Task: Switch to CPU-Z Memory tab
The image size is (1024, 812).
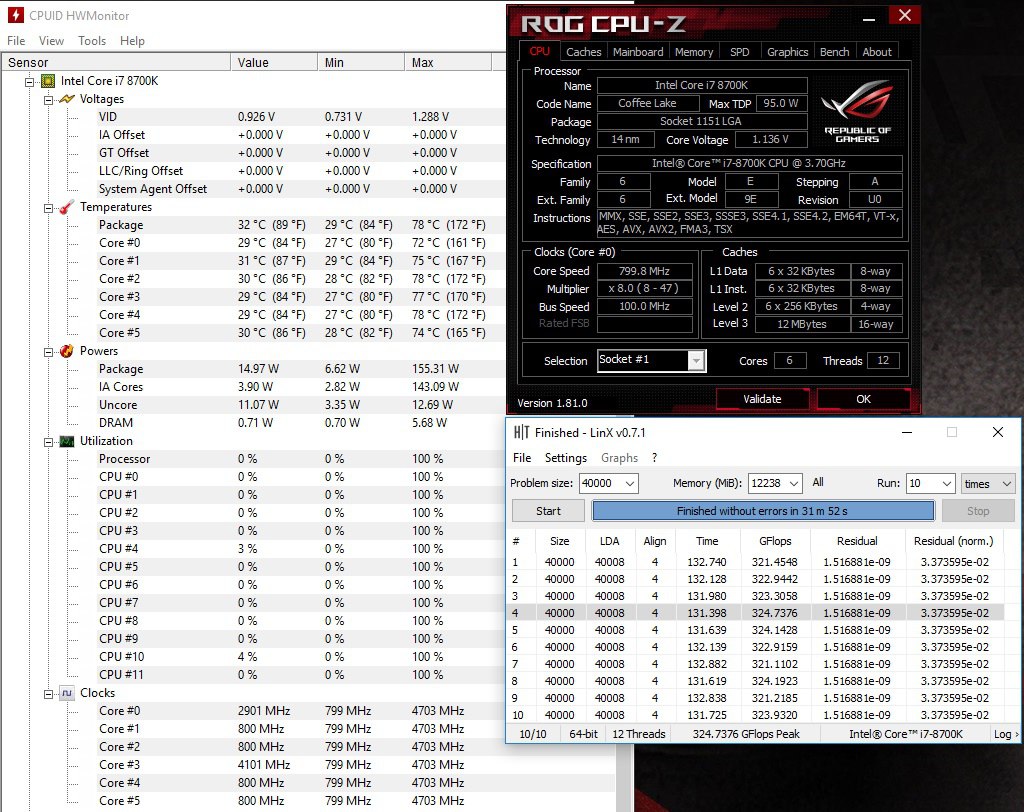Action: [x=694, y=52]
